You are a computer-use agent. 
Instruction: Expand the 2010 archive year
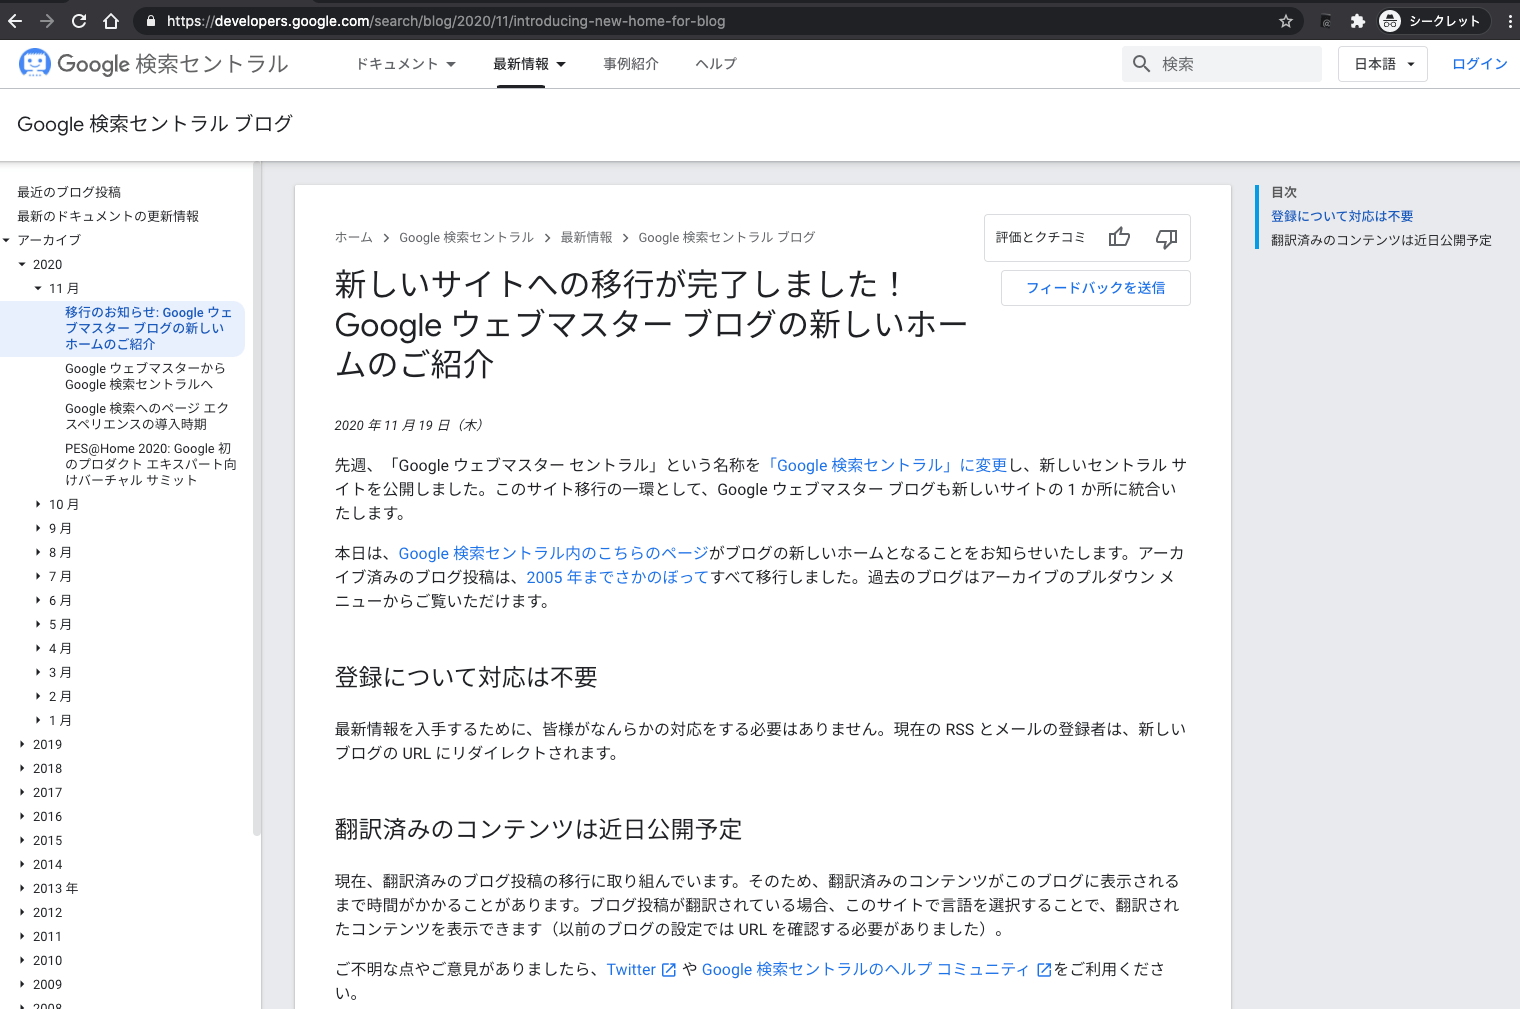point(22,960)
